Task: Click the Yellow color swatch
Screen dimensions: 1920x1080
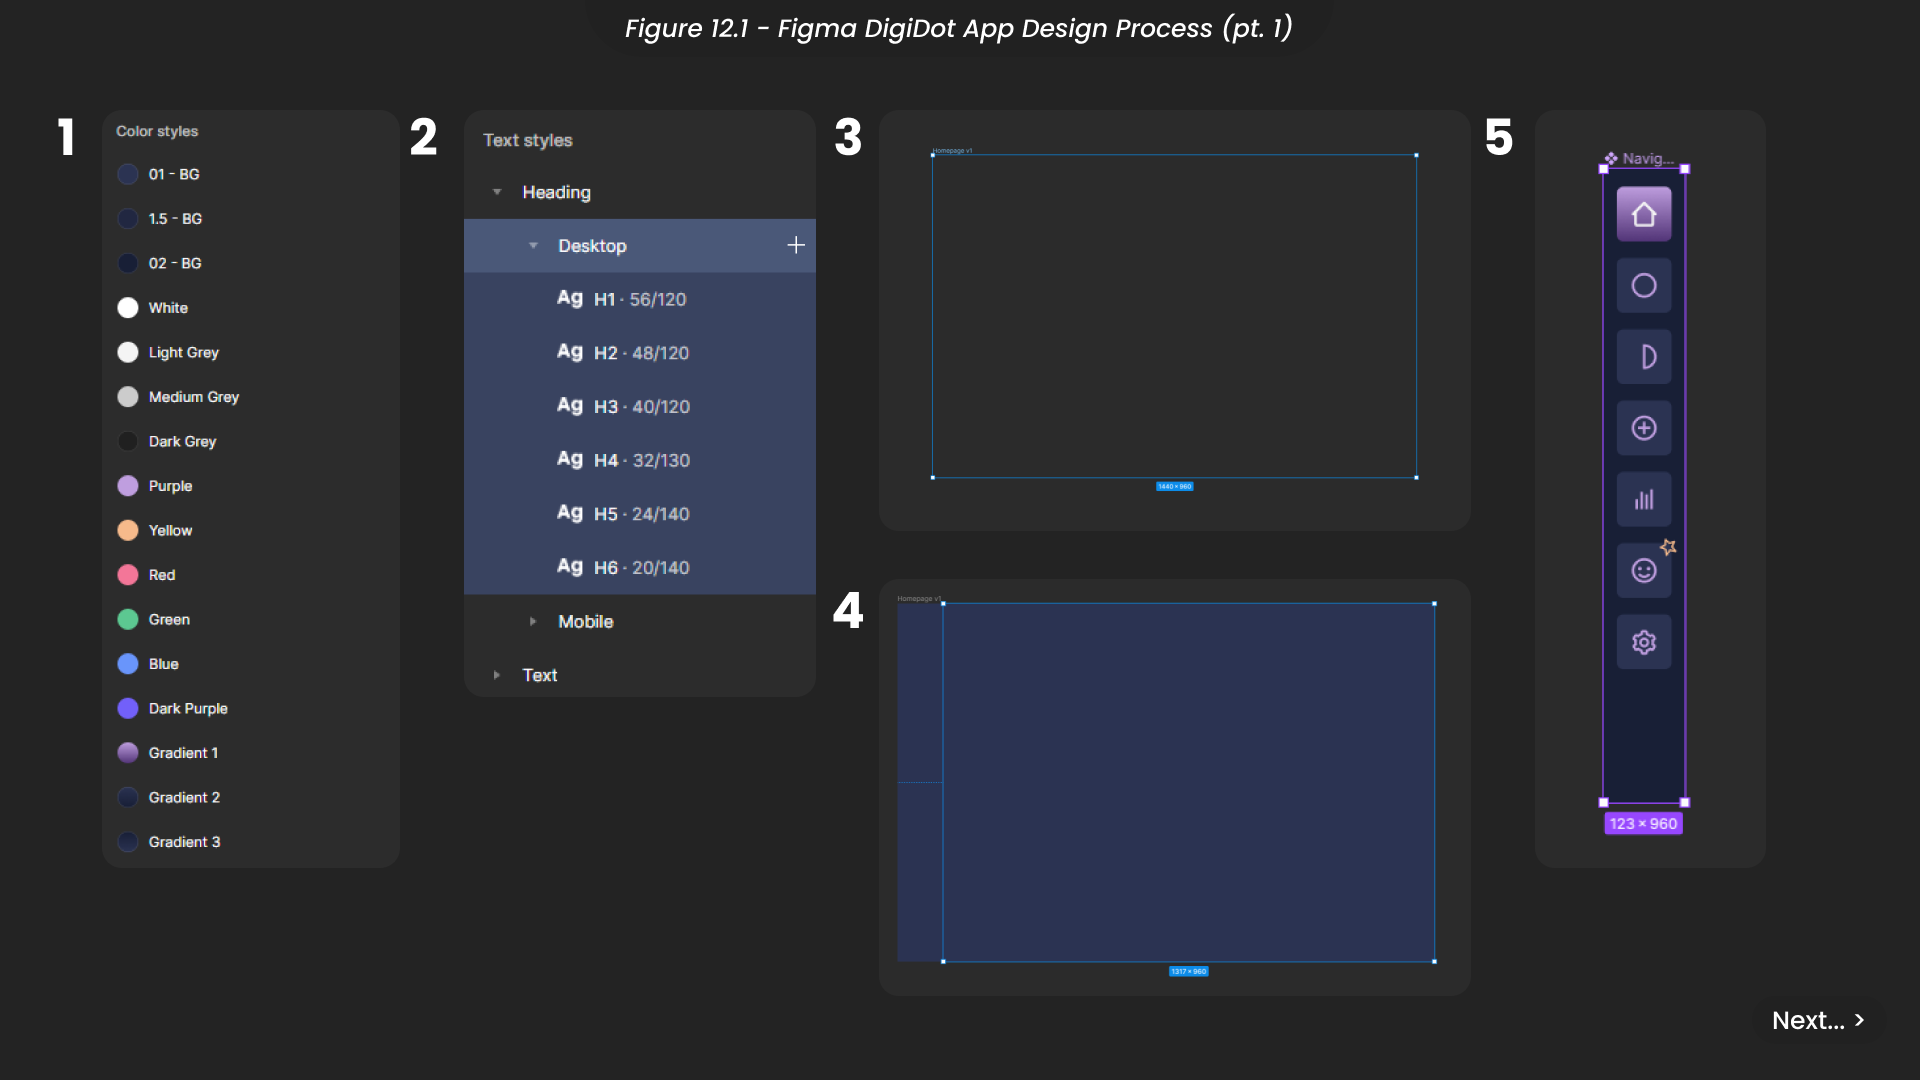Action: pyautogui.click(x=128, y=530)
